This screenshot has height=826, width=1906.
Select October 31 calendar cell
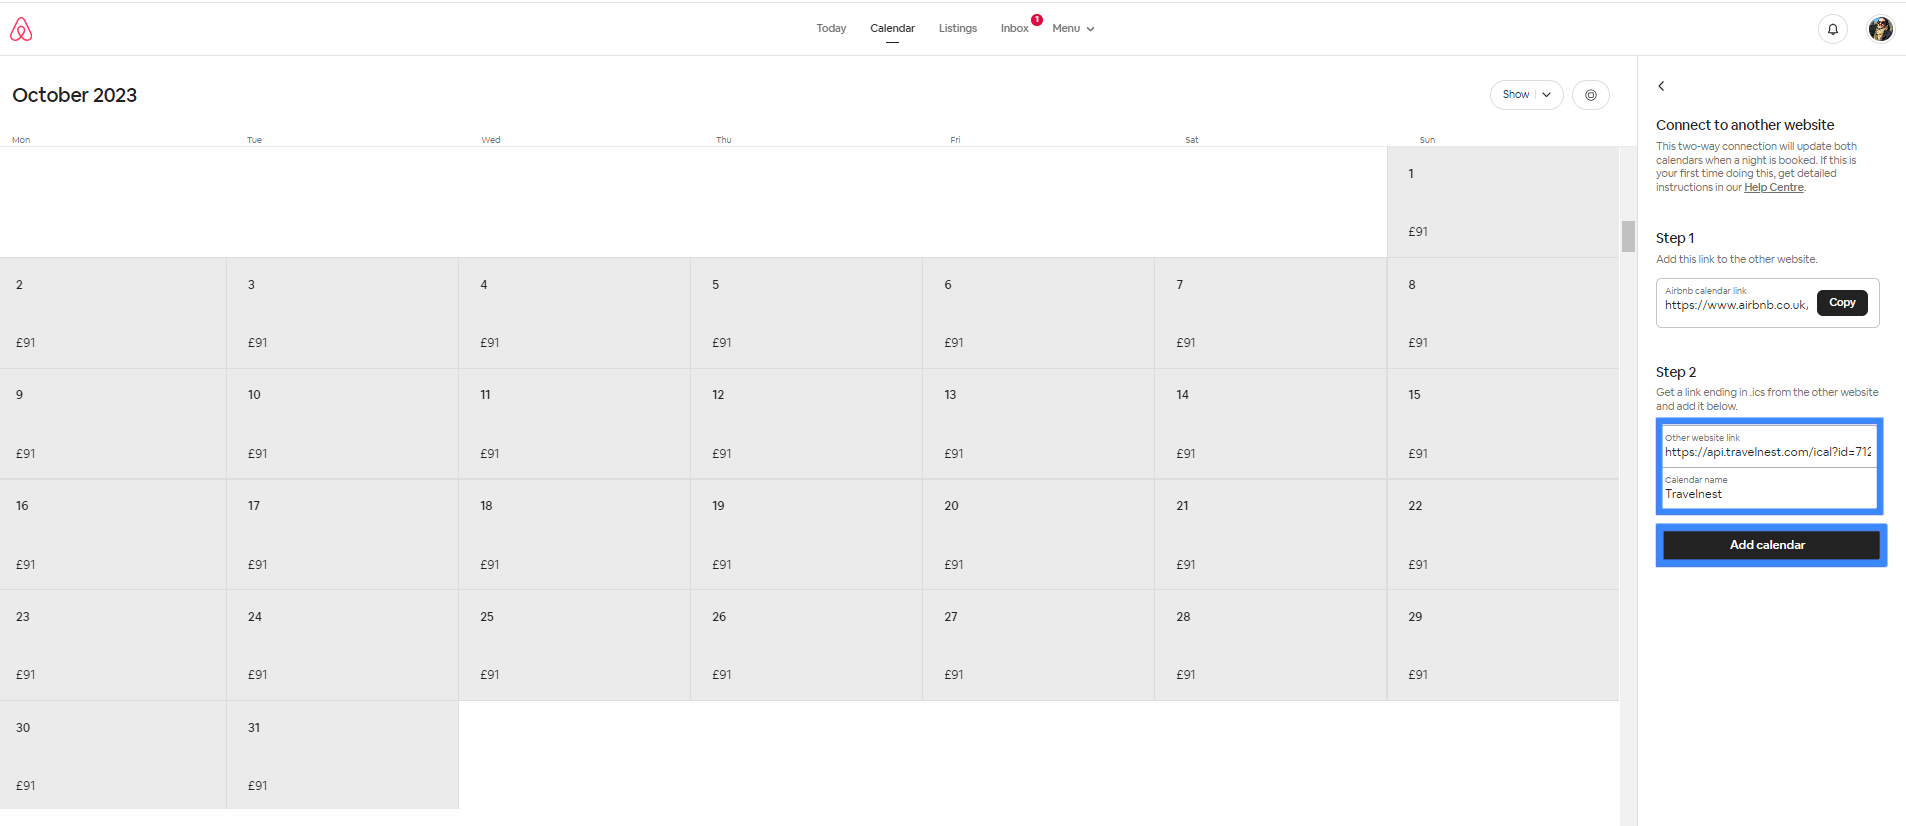(342, 755)
